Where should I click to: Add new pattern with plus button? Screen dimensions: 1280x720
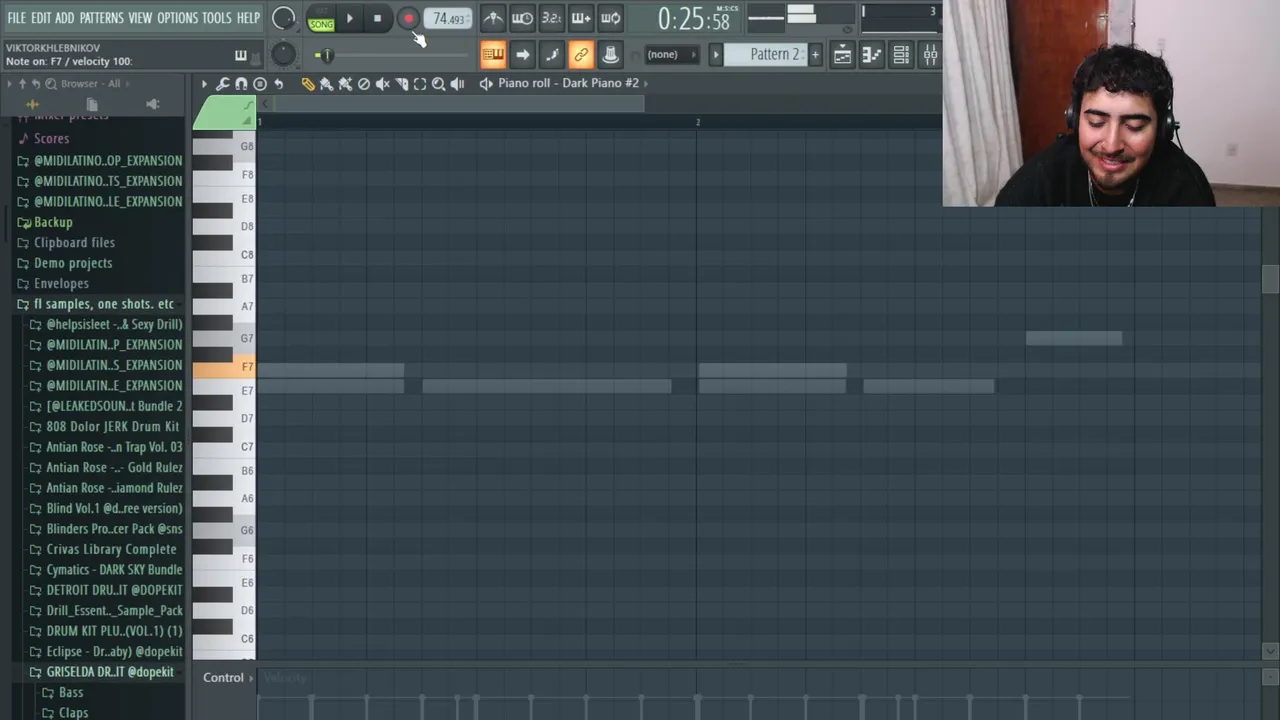(815, 54)
